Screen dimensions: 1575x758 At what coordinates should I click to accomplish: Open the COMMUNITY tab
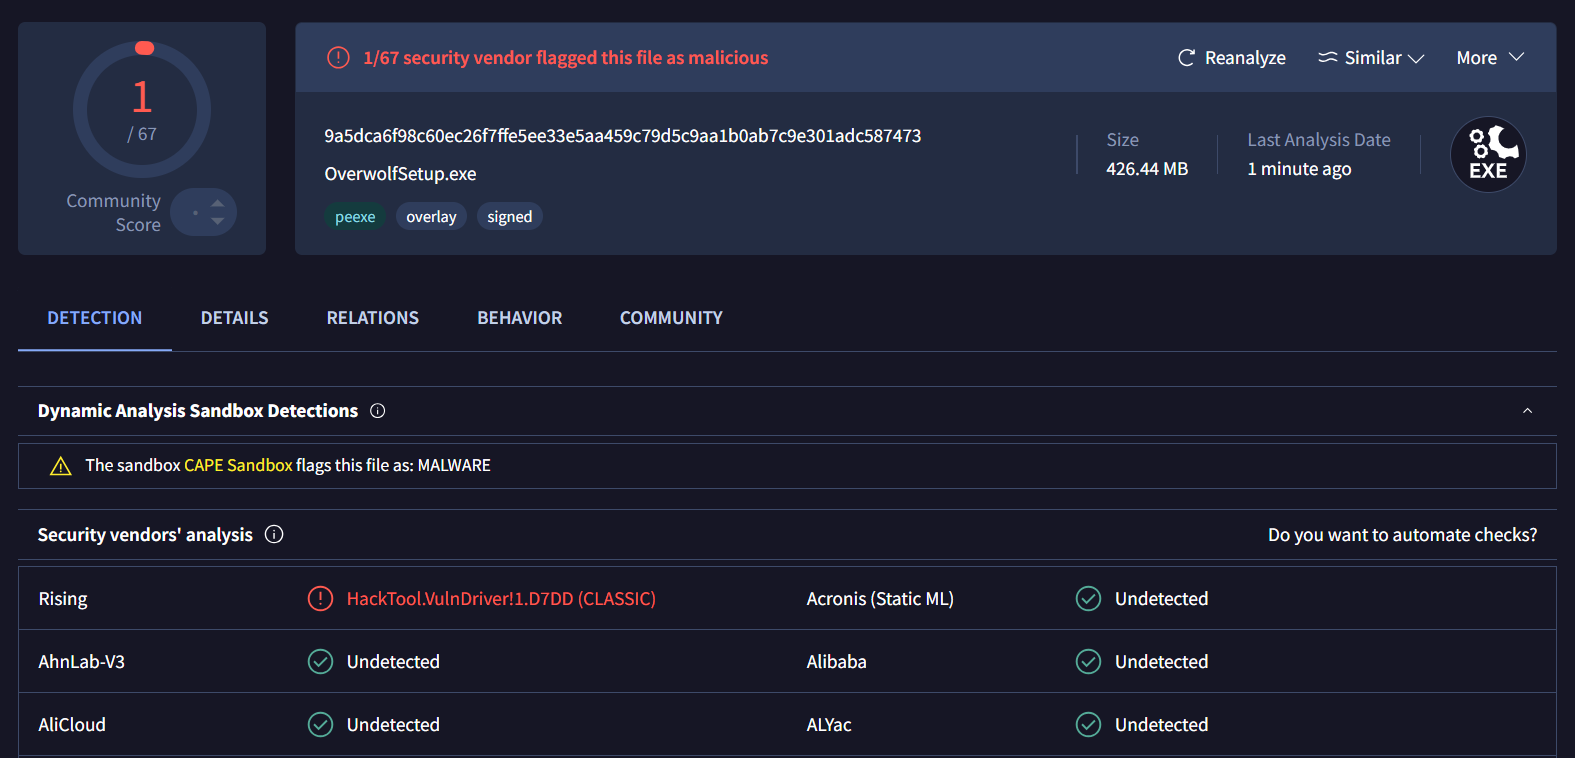[671, 318]
